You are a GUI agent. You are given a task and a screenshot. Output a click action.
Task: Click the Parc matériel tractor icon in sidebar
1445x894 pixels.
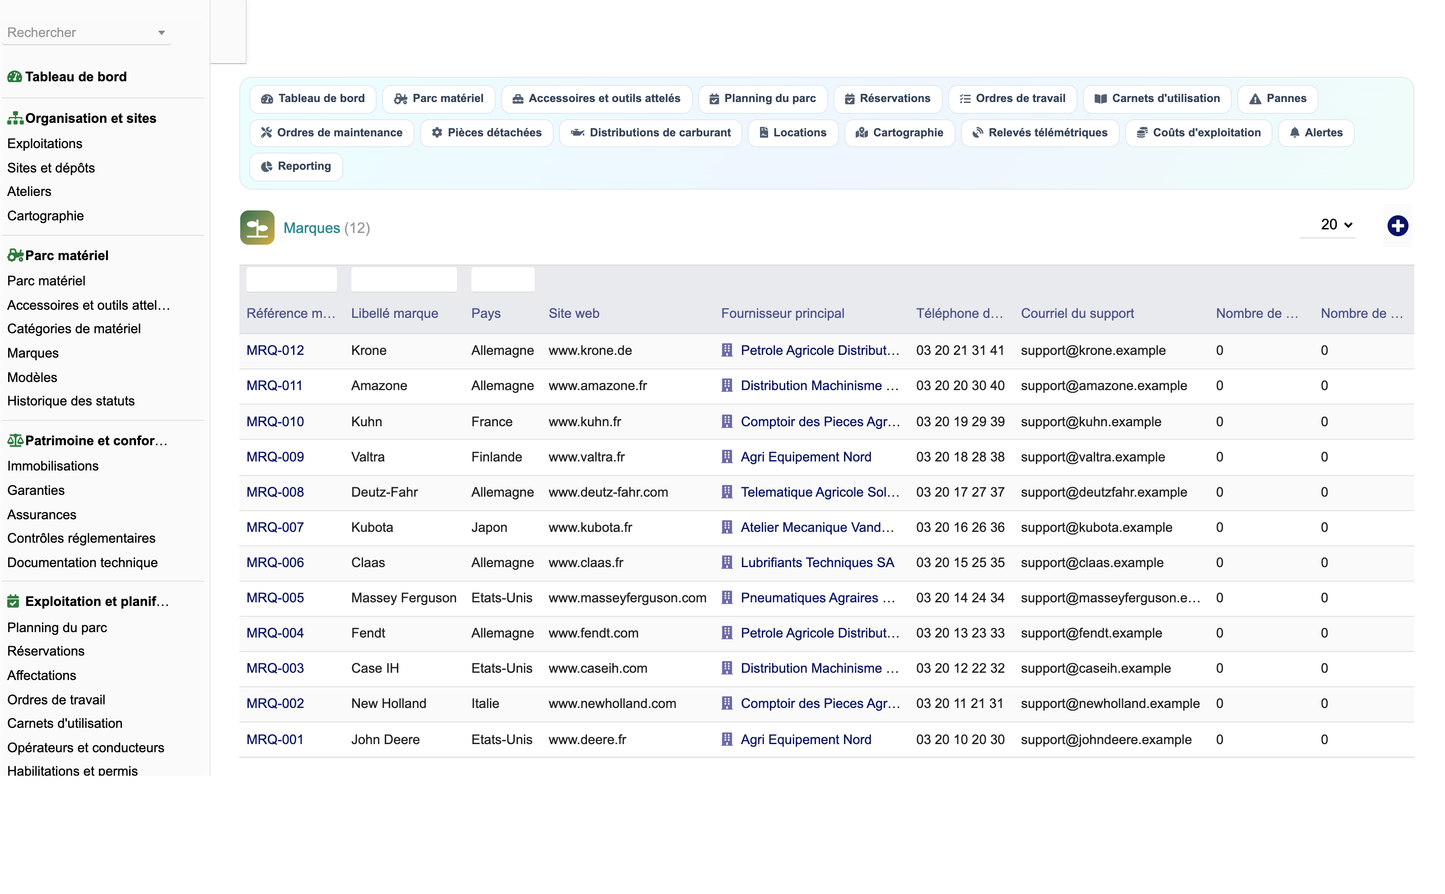pyautogui.click(x=15, y=255)
